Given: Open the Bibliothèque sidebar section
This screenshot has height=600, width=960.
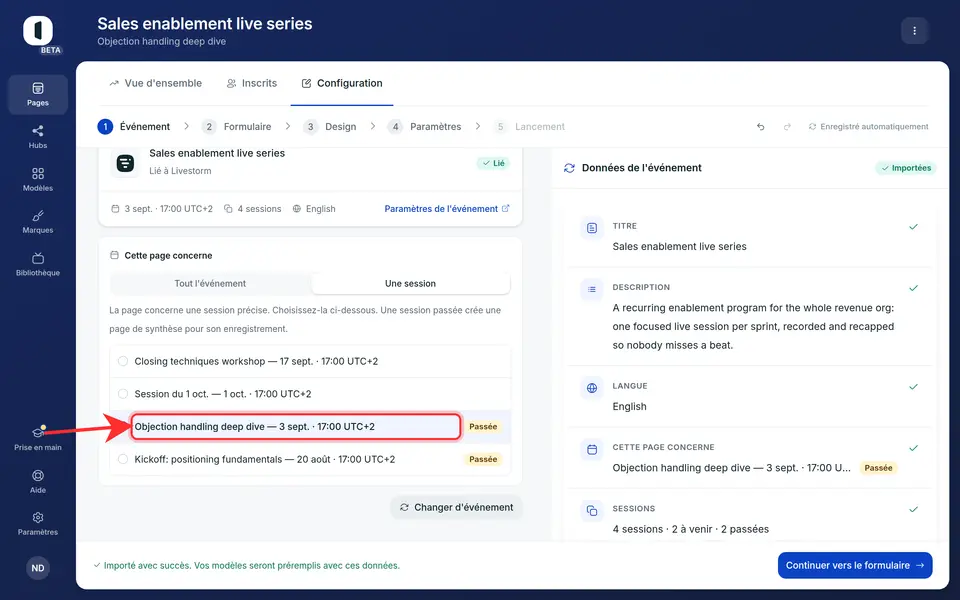Looking at the screenshot, I should 38,264.
